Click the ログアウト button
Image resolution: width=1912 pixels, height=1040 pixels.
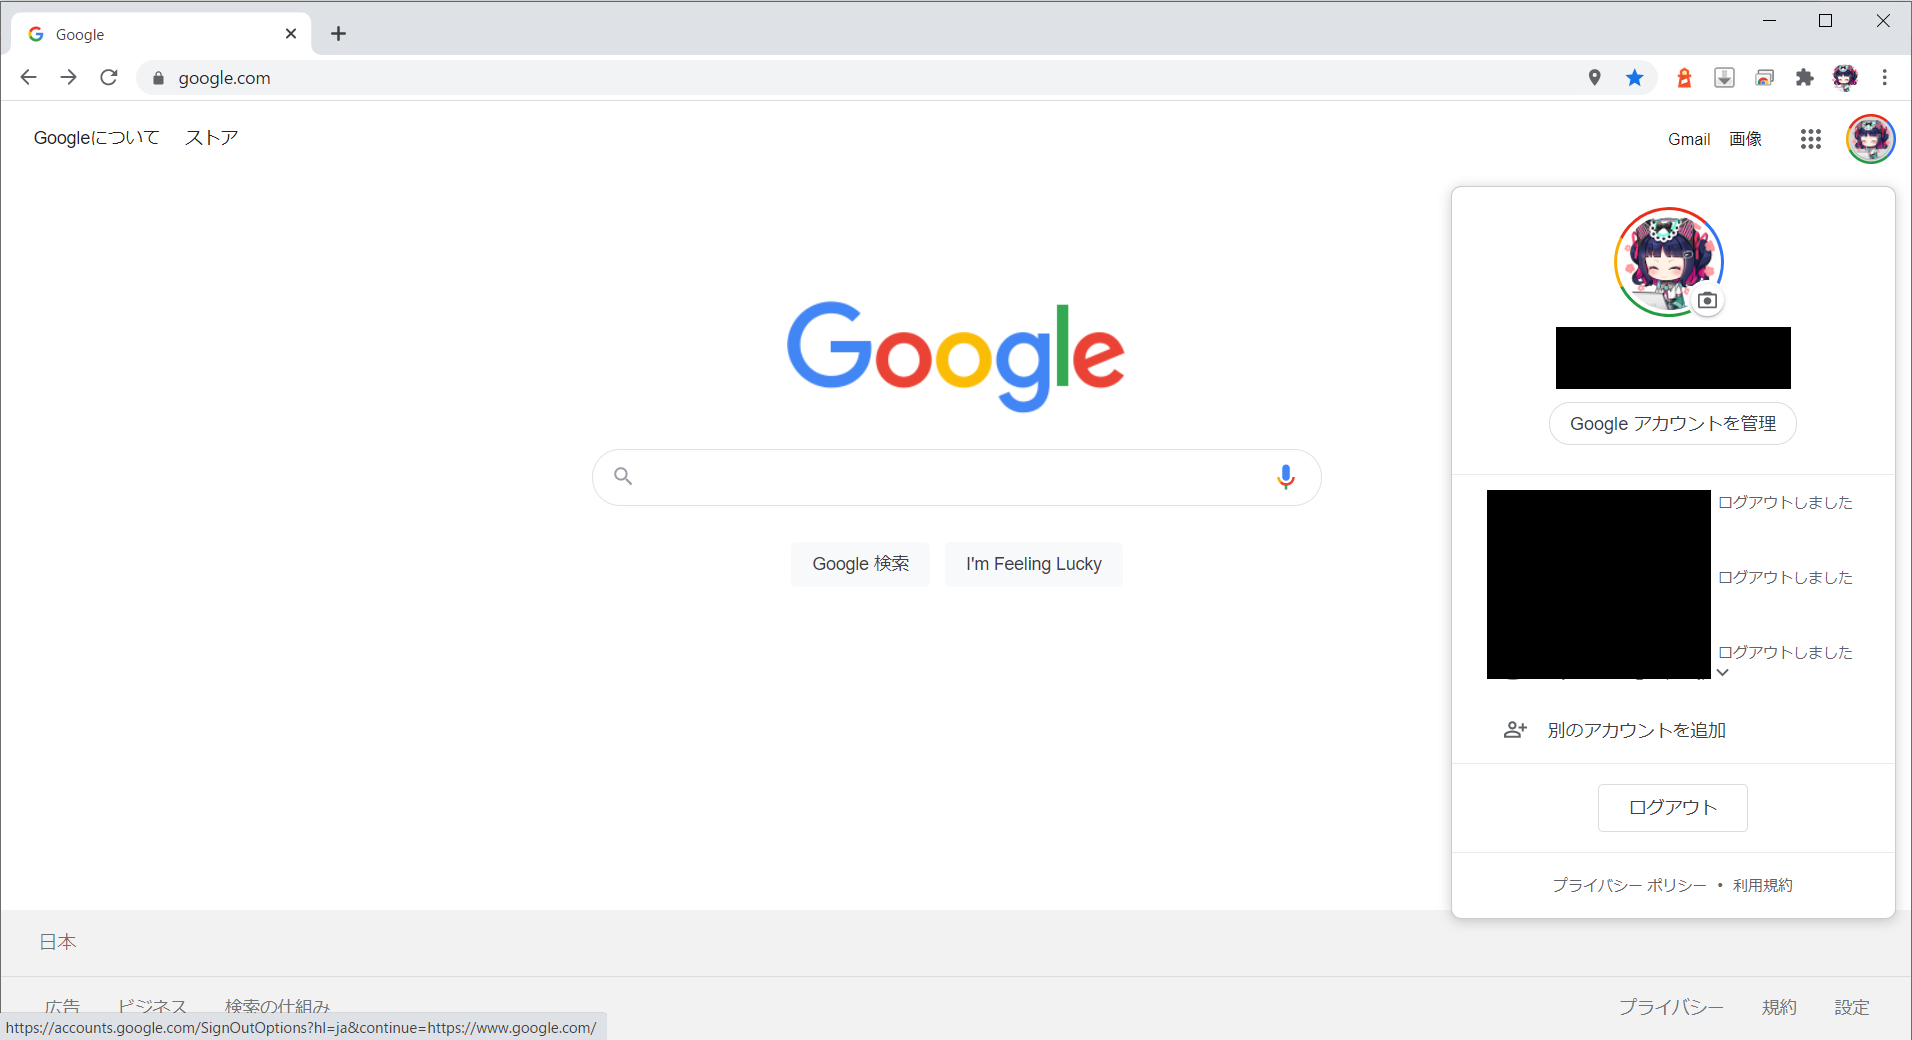pos(1672,808)
